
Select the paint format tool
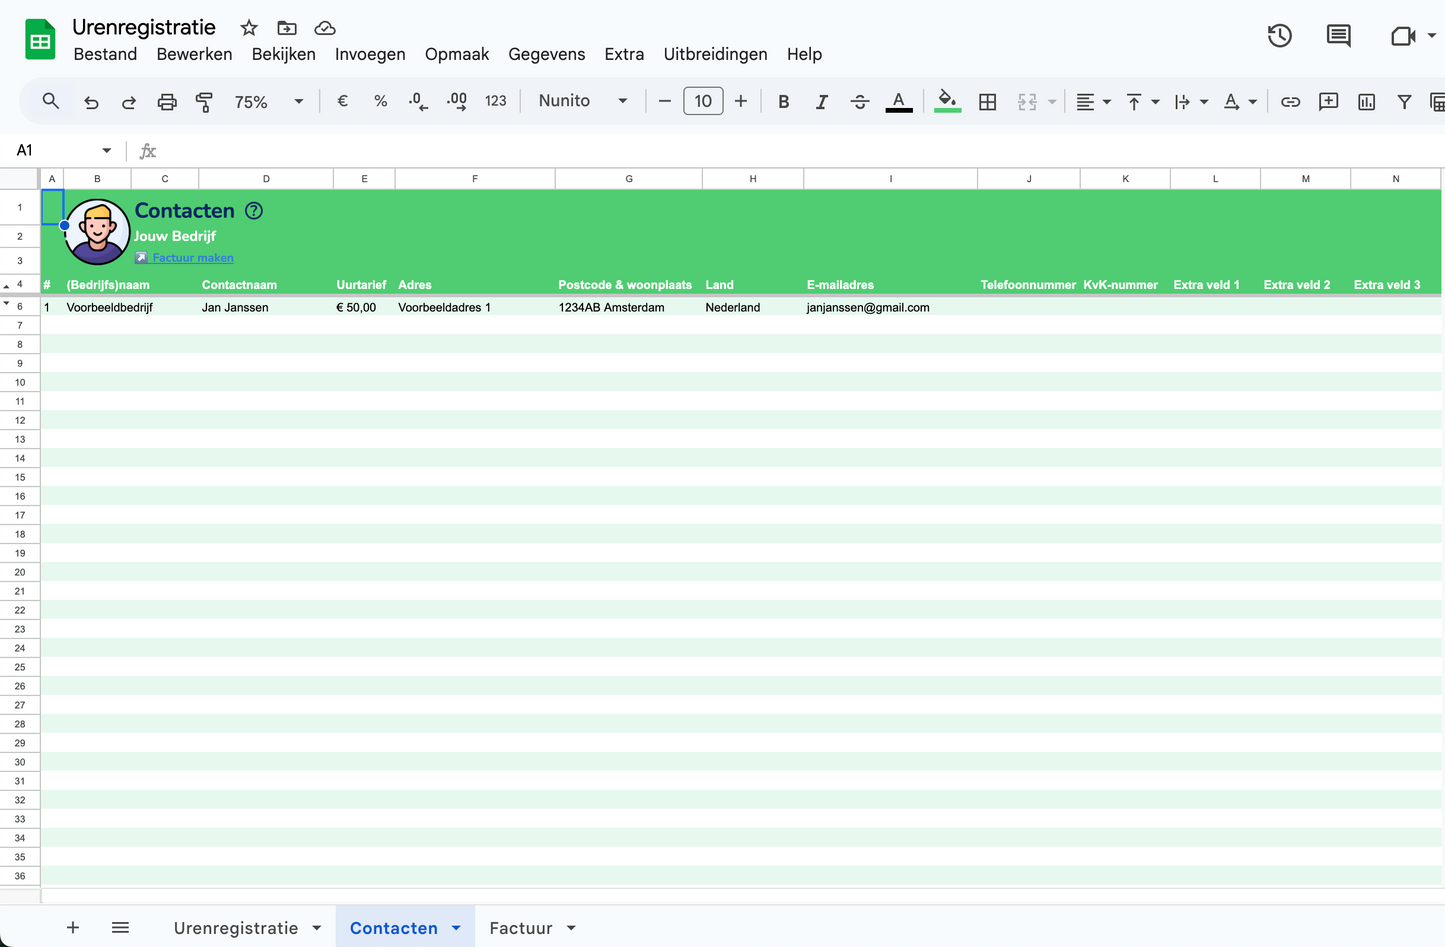point(204,102)
